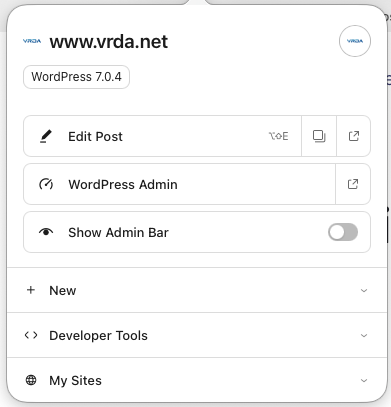Viewport: 391px width, 407px height.
Task: Click the code brackets icon for Developer Tools
Action: point(31,335)
